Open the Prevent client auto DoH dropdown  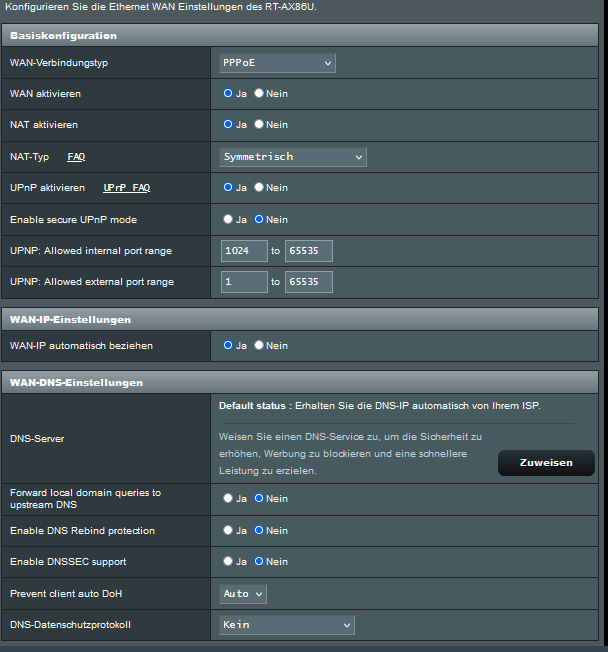243,594
